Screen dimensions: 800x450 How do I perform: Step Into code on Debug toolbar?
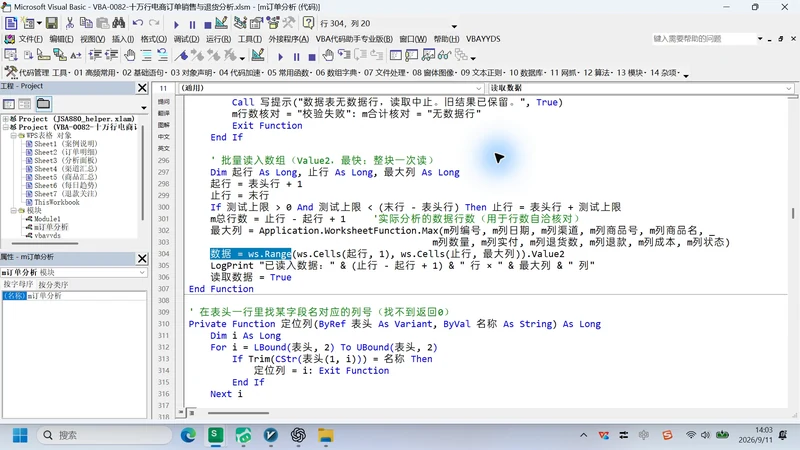pos(344,55)
